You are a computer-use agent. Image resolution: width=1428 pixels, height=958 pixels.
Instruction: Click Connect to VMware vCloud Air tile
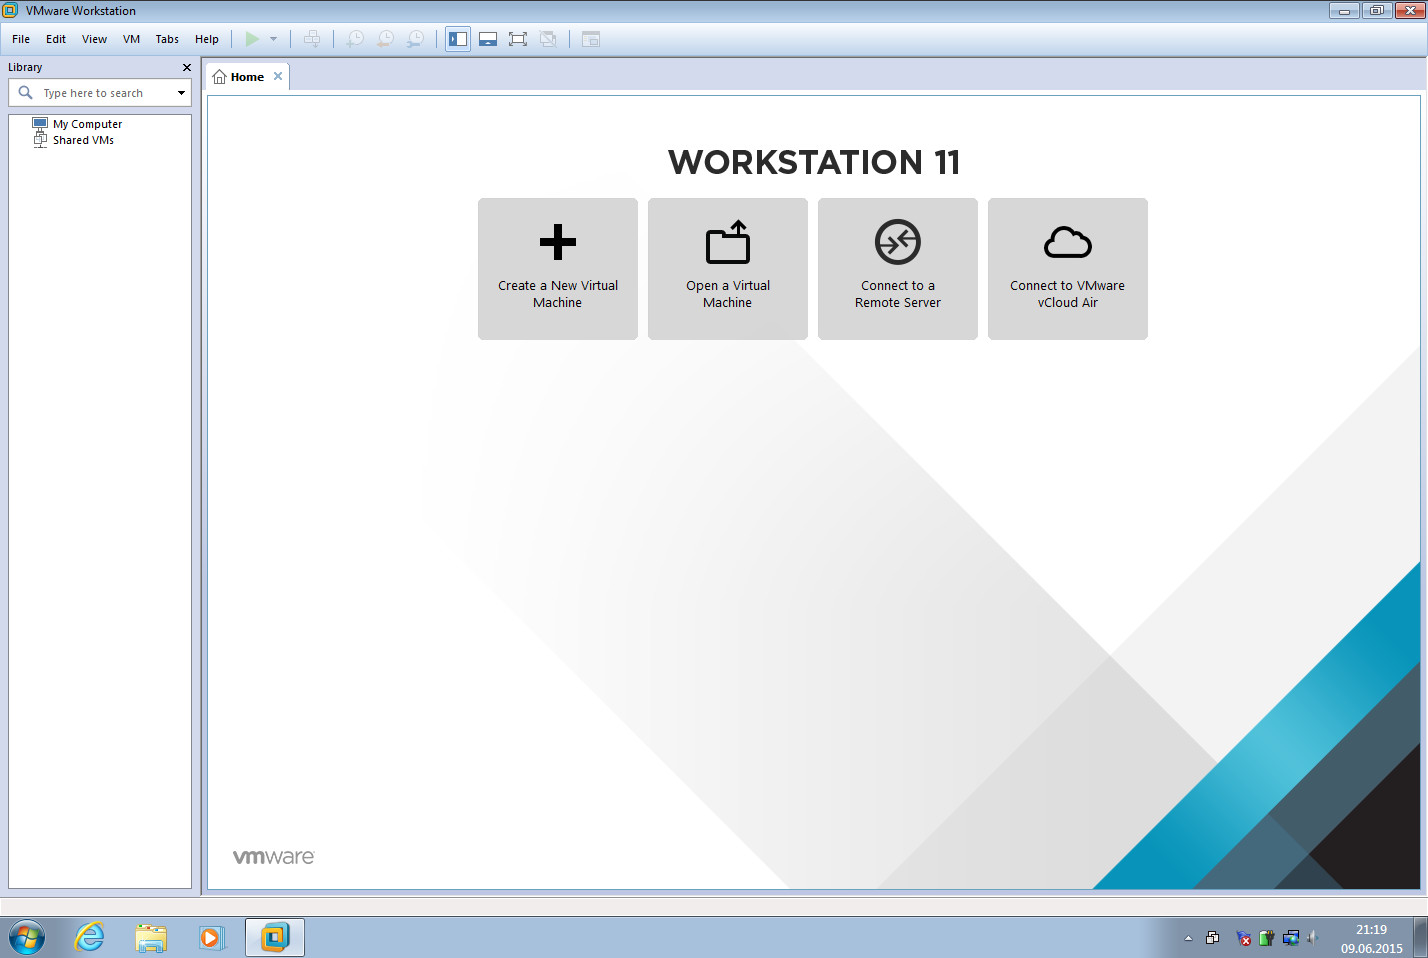(x=1068, y=269)
